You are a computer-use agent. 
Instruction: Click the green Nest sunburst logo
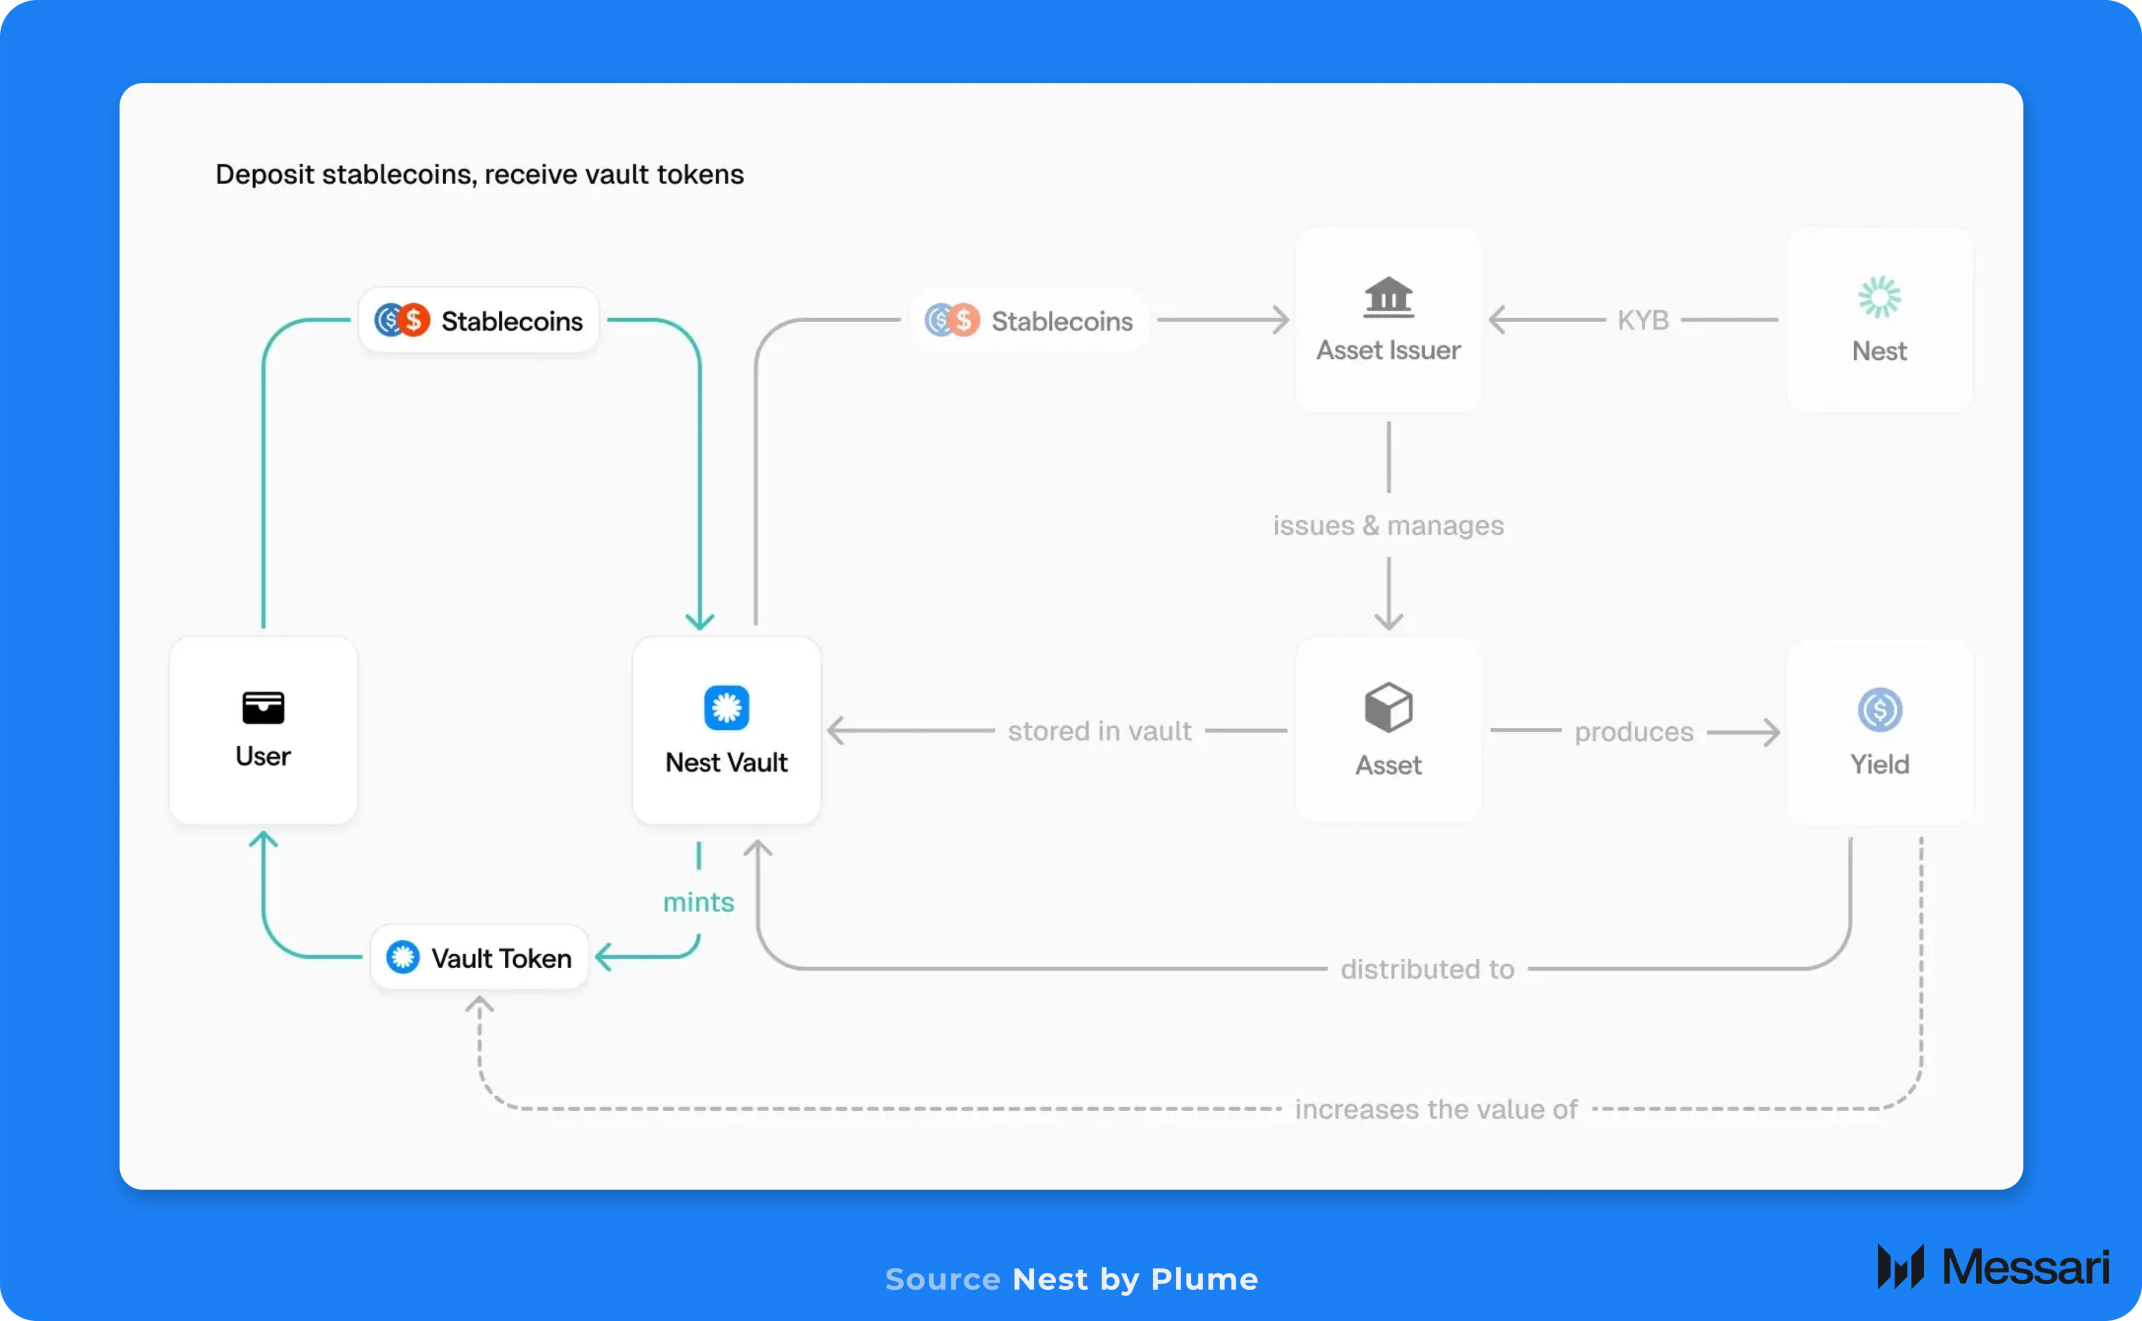(x=1879, y=297)
